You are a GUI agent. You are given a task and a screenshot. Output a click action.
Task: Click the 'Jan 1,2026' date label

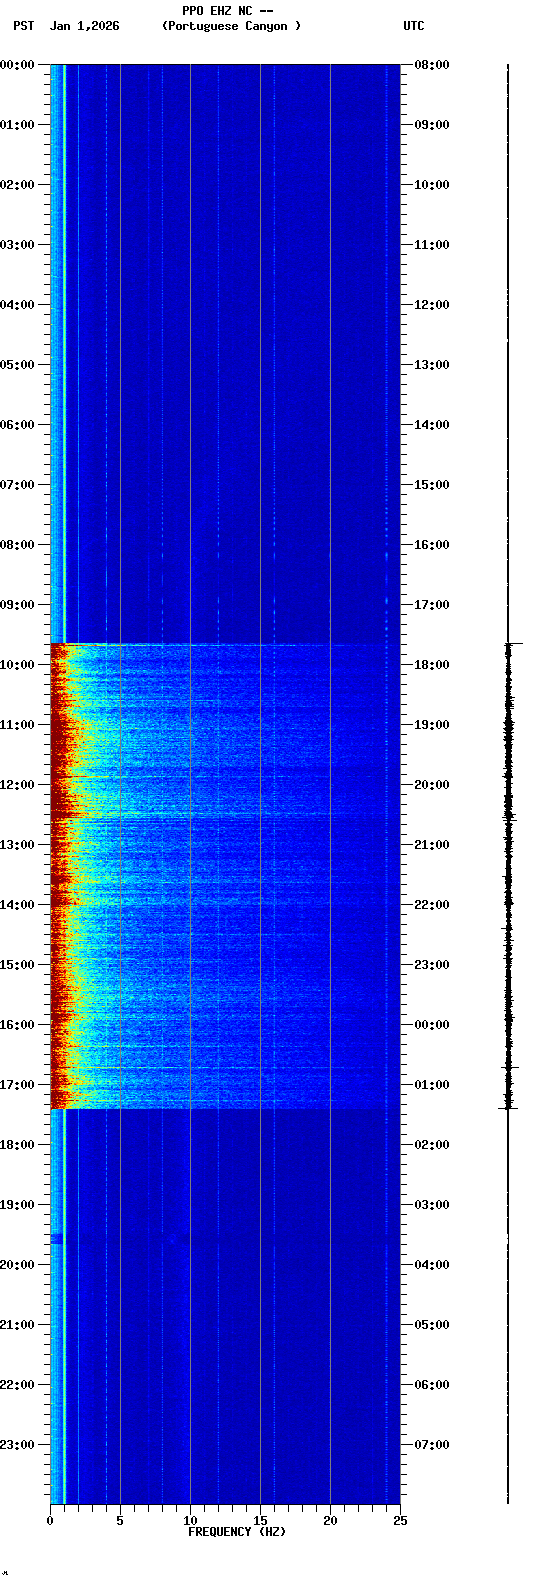[85, 26]
